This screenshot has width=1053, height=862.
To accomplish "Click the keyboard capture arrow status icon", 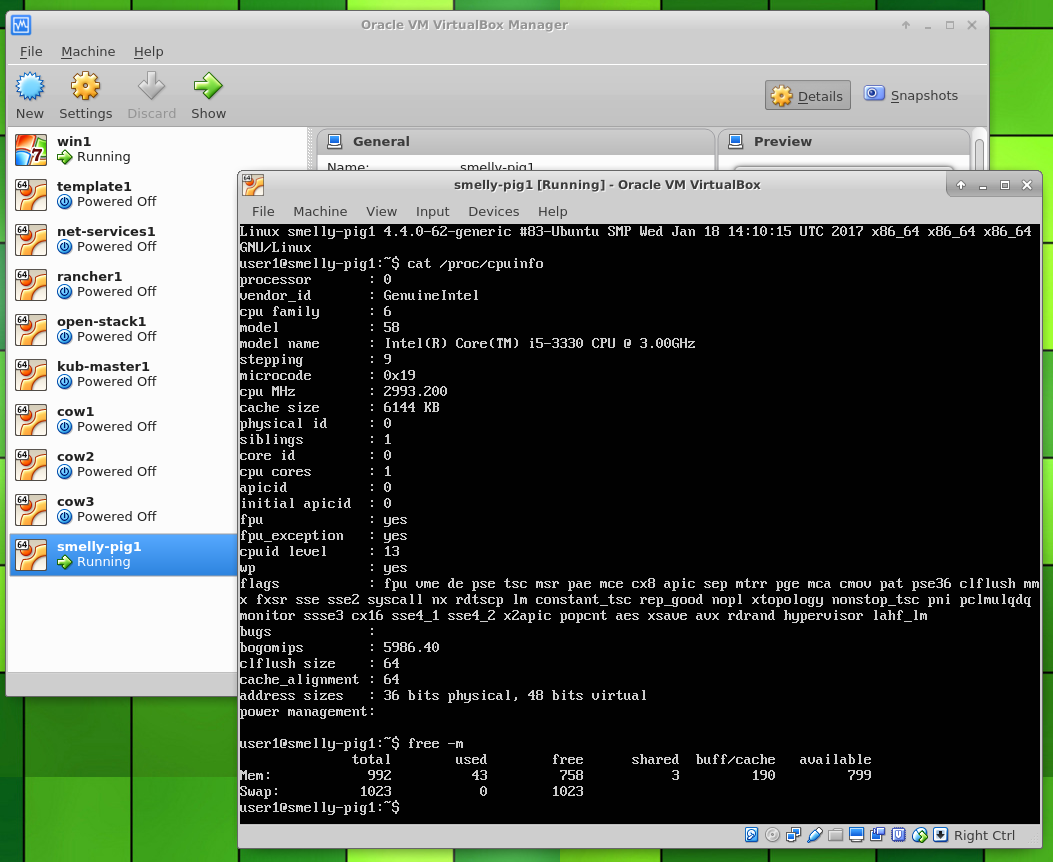I will tap(940, 834).
